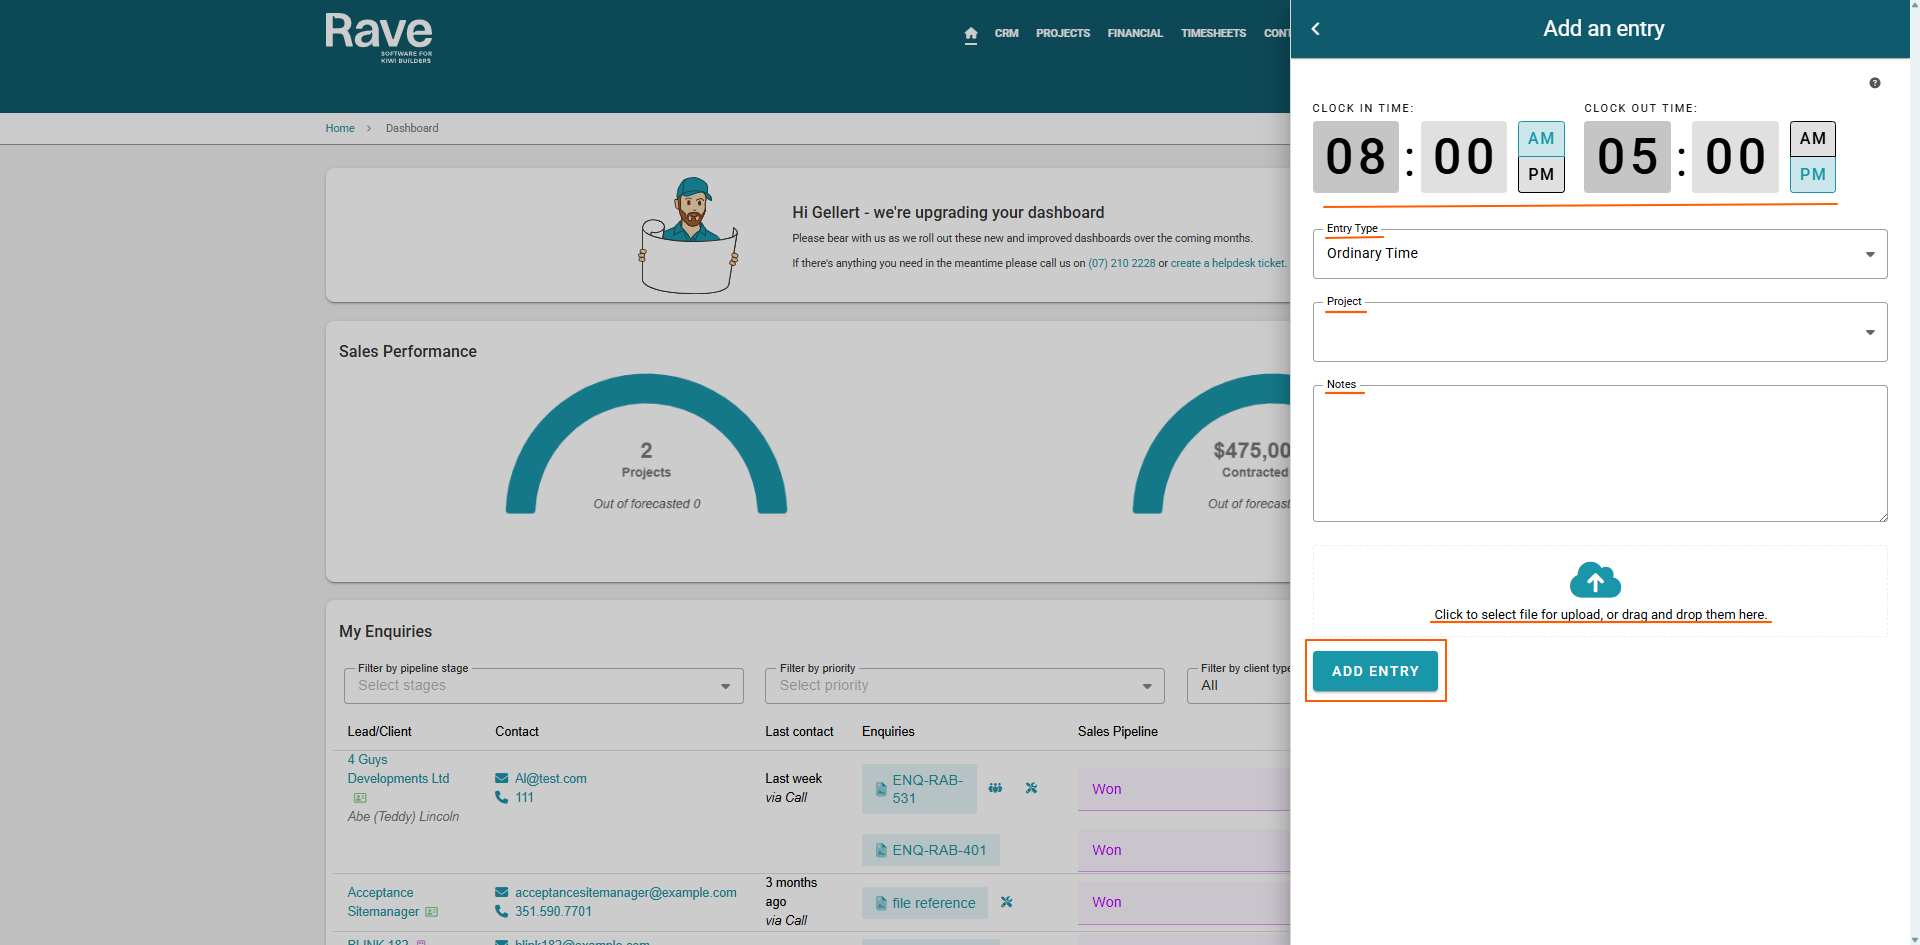
Task: Click the clock in minutes field
Action: [1464, 157]
